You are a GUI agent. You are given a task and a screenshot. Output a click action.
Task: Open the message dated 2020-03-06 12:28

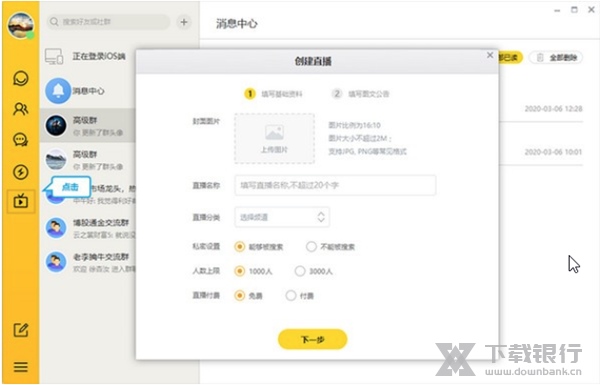[541, 109]
